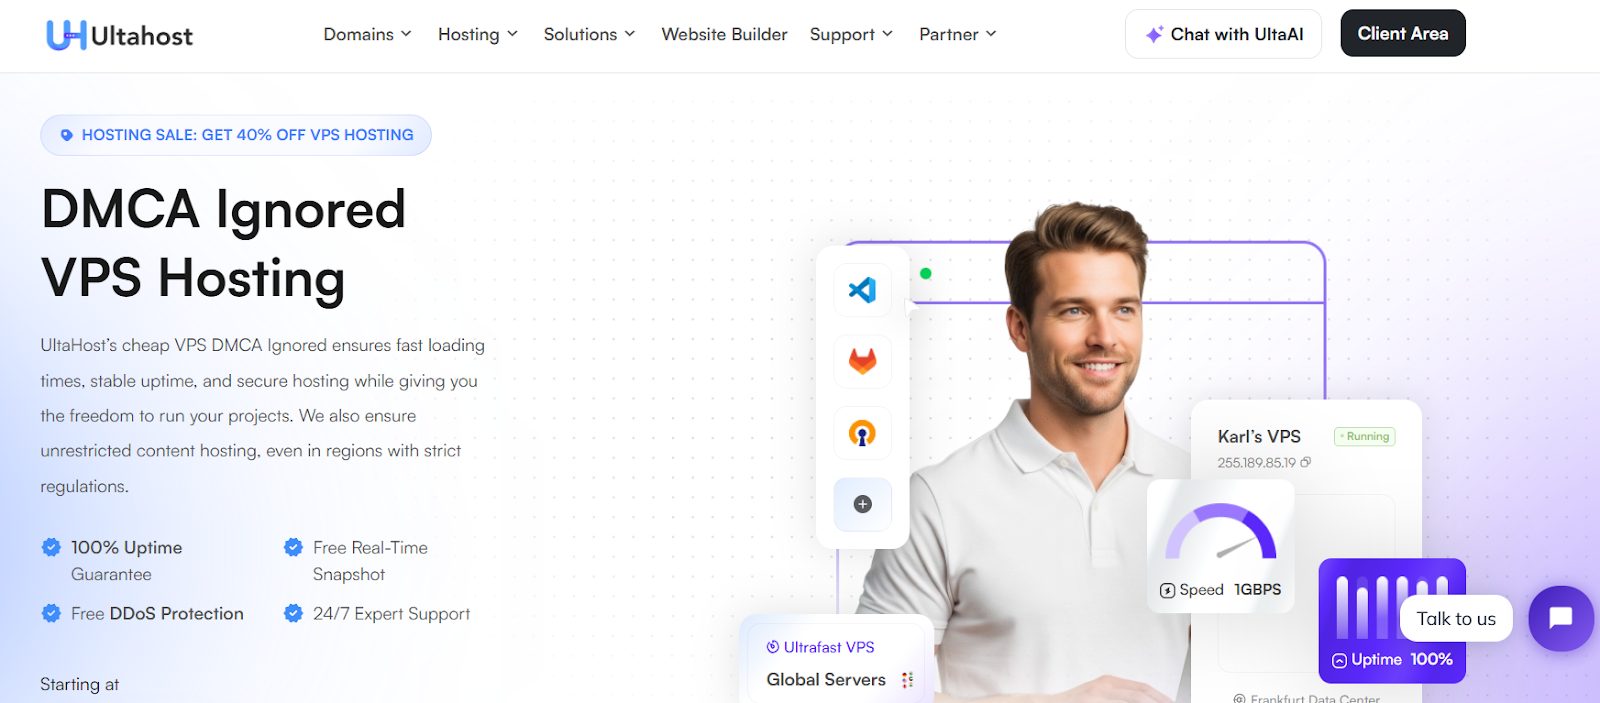Click the Talk to us bubble
This screenshot has width=1600, height=703.
tap(1456, 619)
